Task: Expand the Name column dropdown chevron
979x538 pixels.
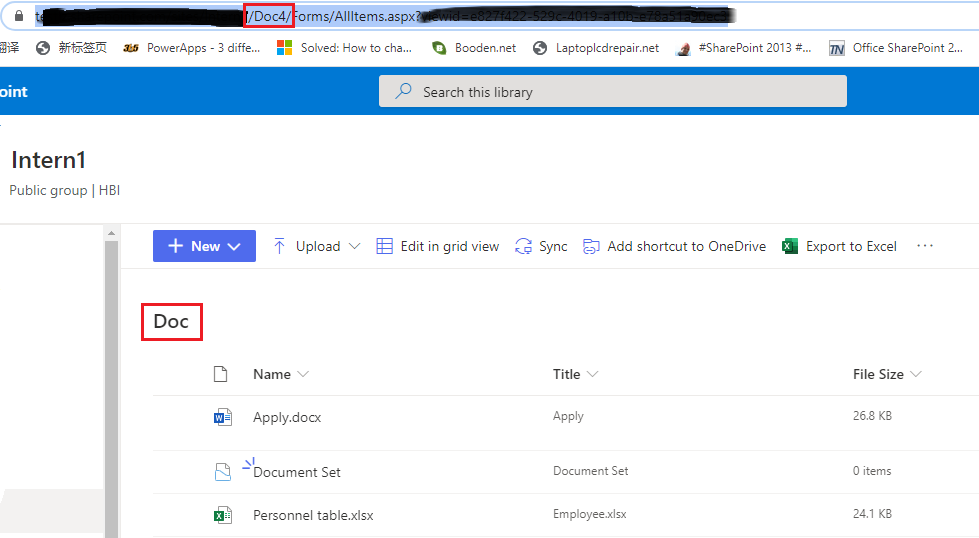Action: (303, 374)
